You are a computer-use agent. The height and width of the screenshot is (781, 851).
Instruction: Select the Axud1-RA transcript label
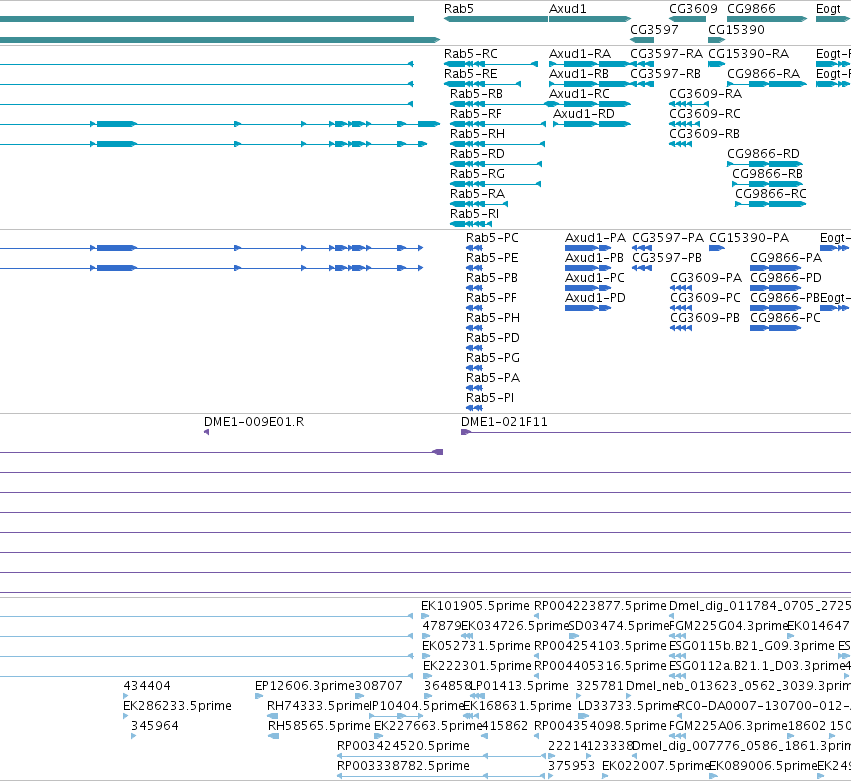pyautogui.click(x=580, y=54)
